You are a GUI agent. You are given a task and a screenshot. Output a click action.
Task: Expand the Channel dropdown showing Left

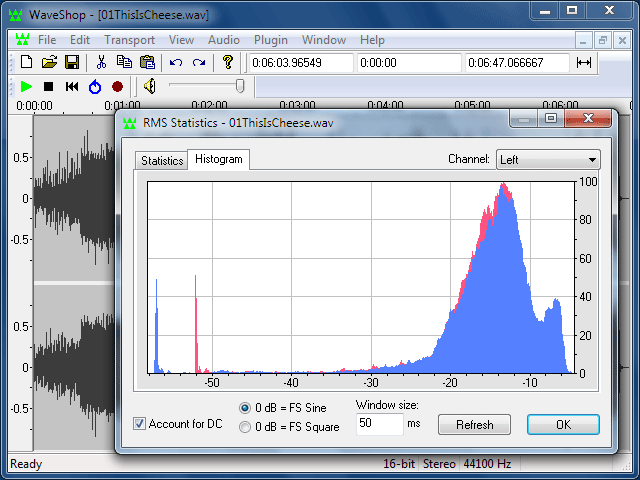click(x=548, y=160)
